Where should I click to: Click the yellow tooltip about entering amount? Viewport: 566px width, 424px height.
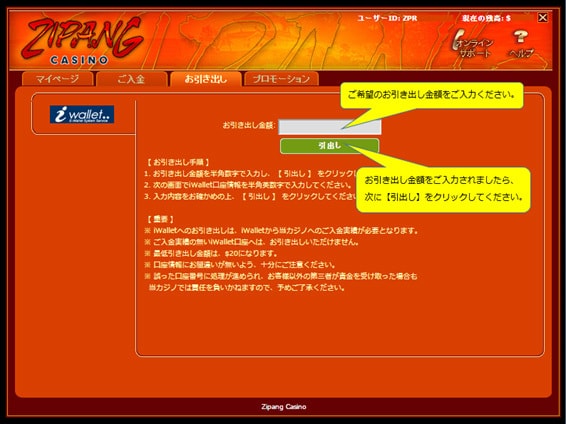pyautogui.click(x=432, y=95)
